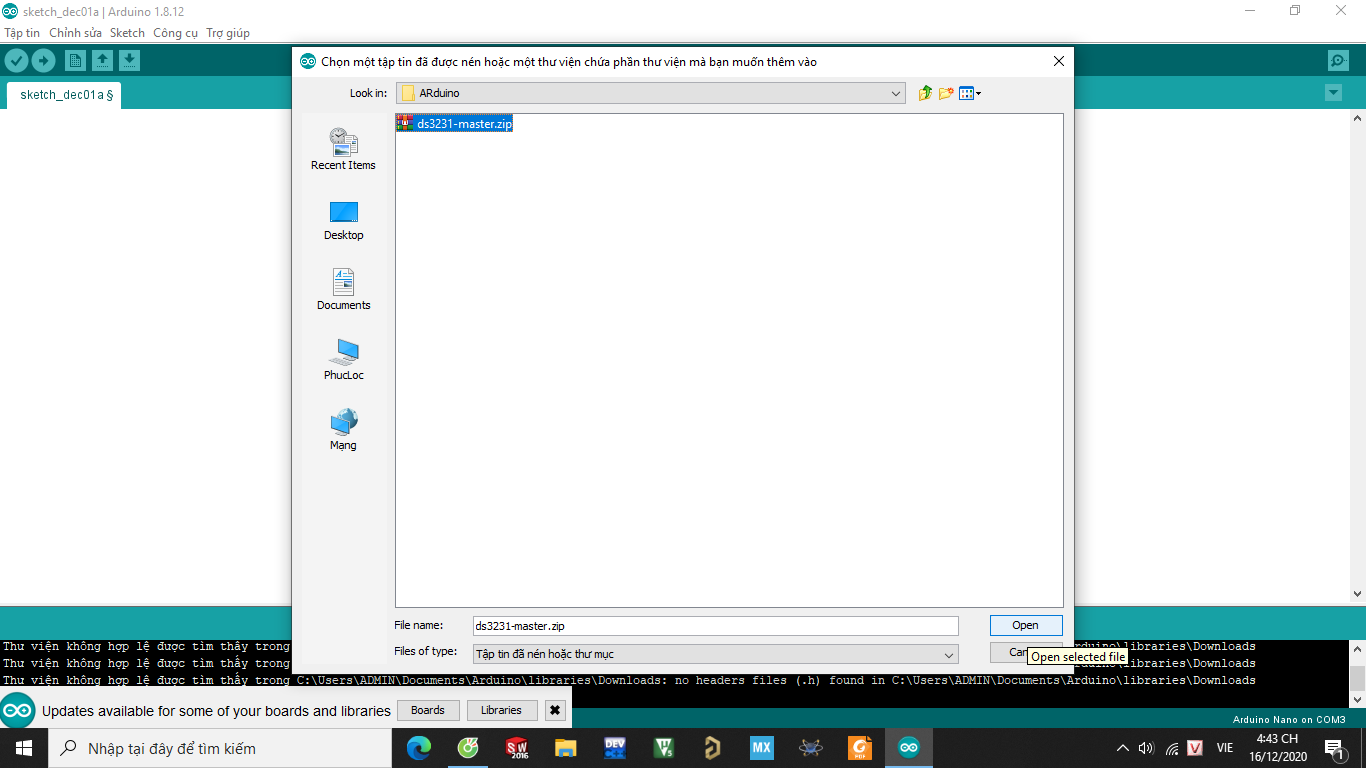Open Recent Items in sidebar

tap(343, 149)
